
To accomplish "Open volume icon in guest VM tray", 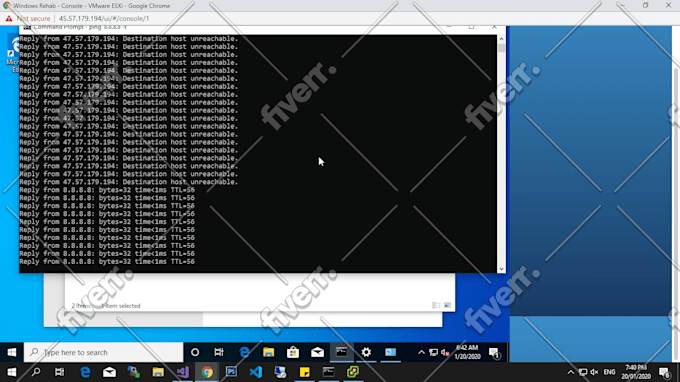I will [x=445, y=353].
